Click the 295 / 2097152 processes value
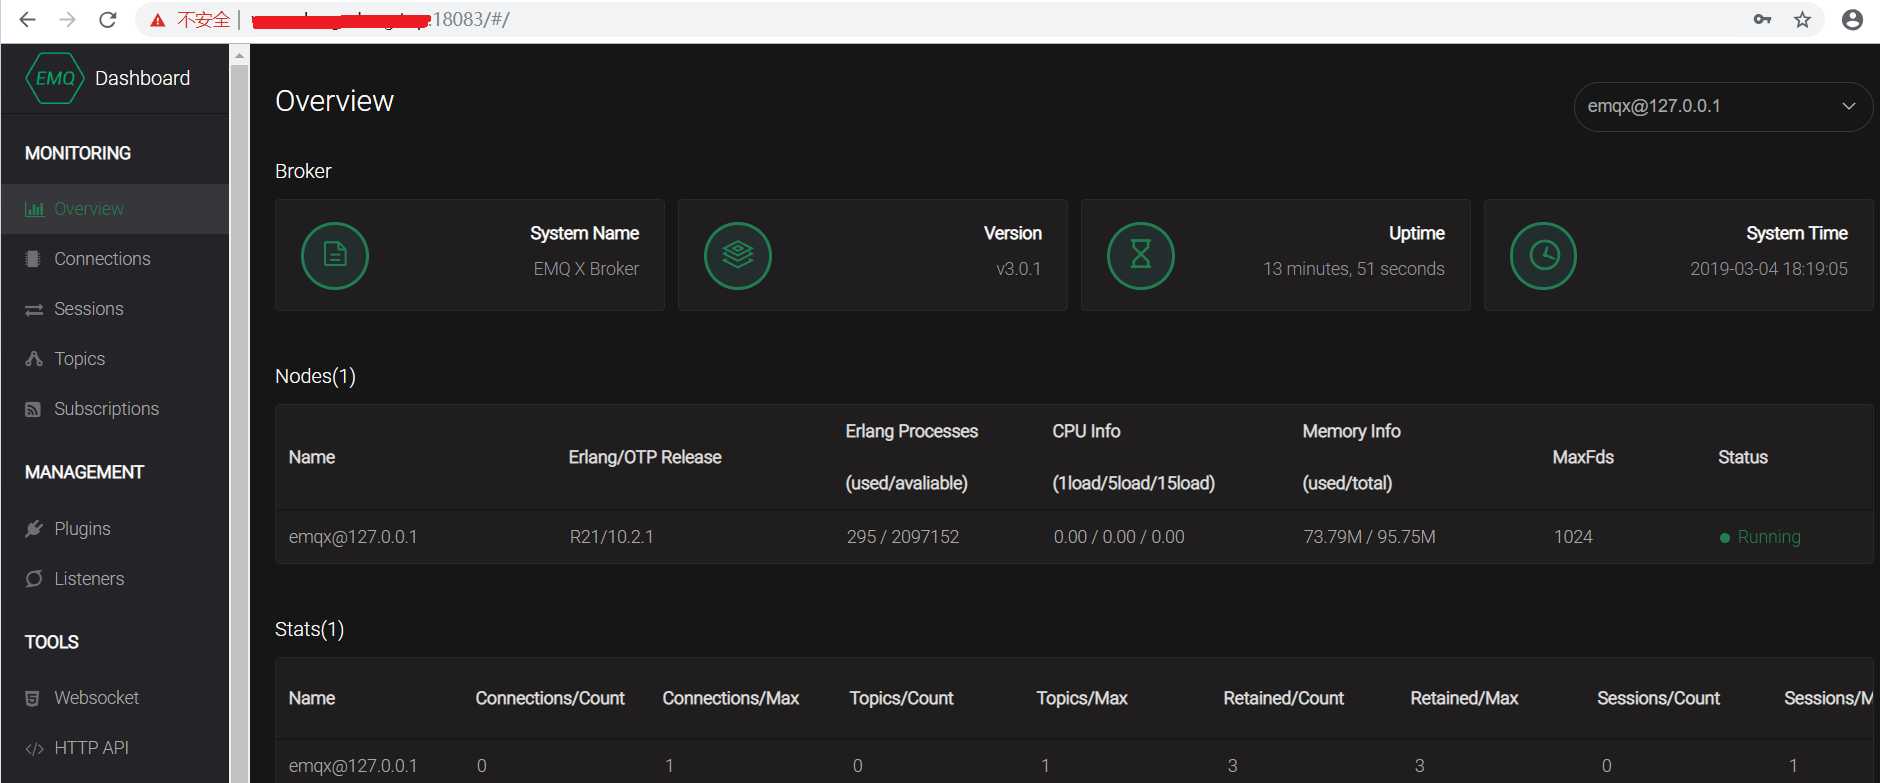 [903, 537]
